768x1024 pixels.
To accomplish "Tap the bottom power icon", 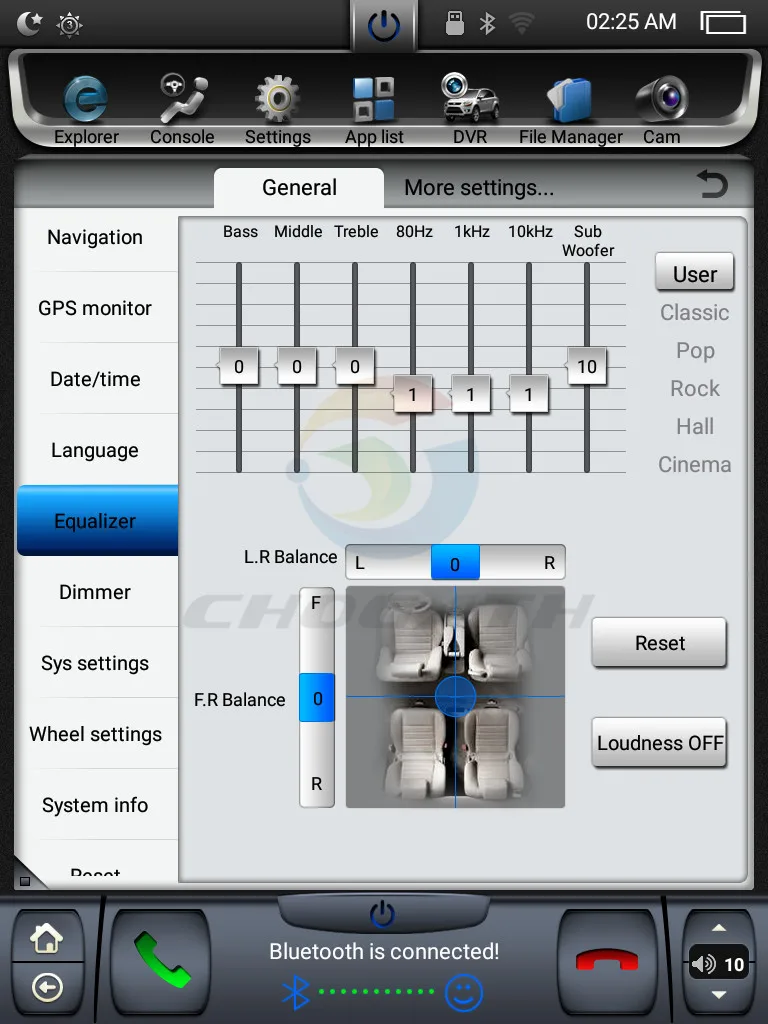I will 383,914.
